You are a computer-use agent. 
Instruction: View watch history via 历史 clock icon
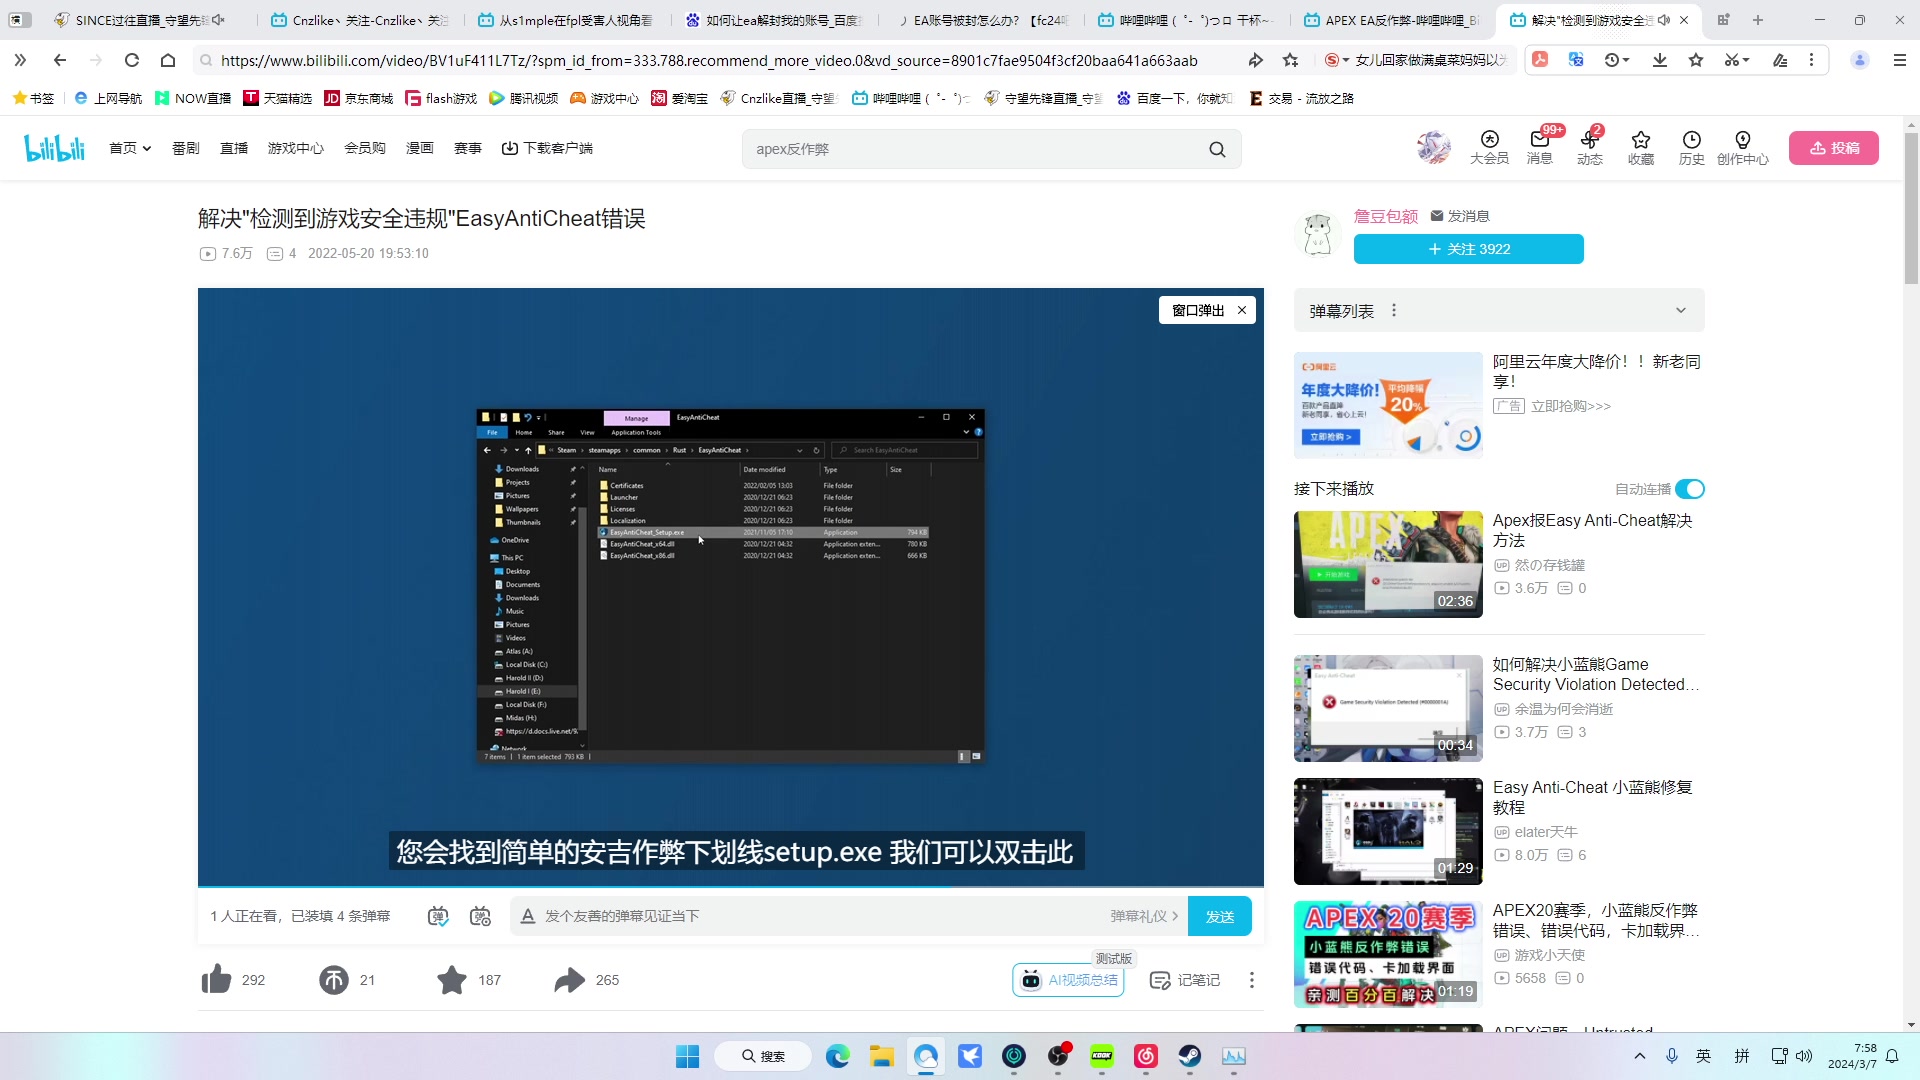(1691, 148)
